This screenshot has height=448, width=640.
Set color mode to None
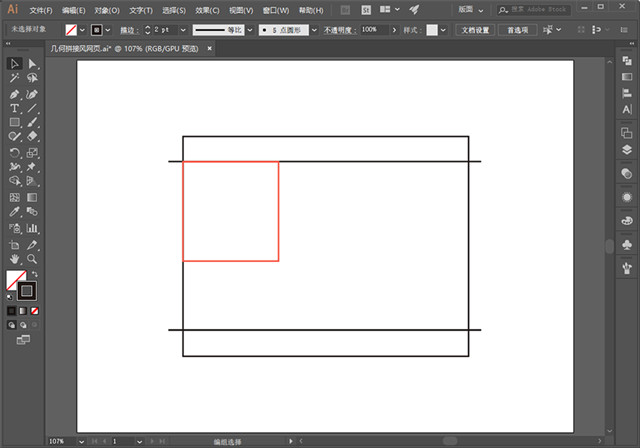(x=35, y=311)
